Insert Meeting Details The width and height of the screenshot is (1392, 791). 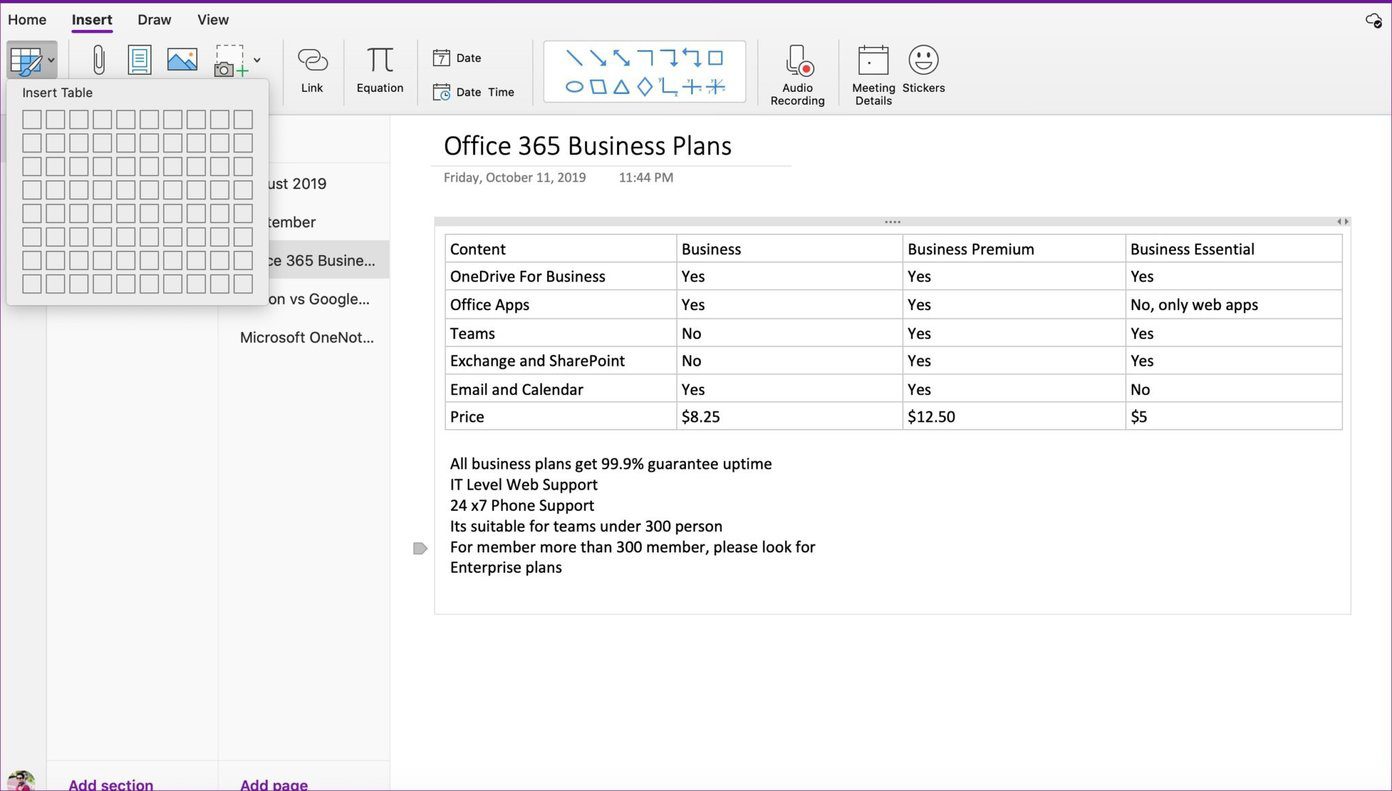pyautogui.click(x=873, y=75)
